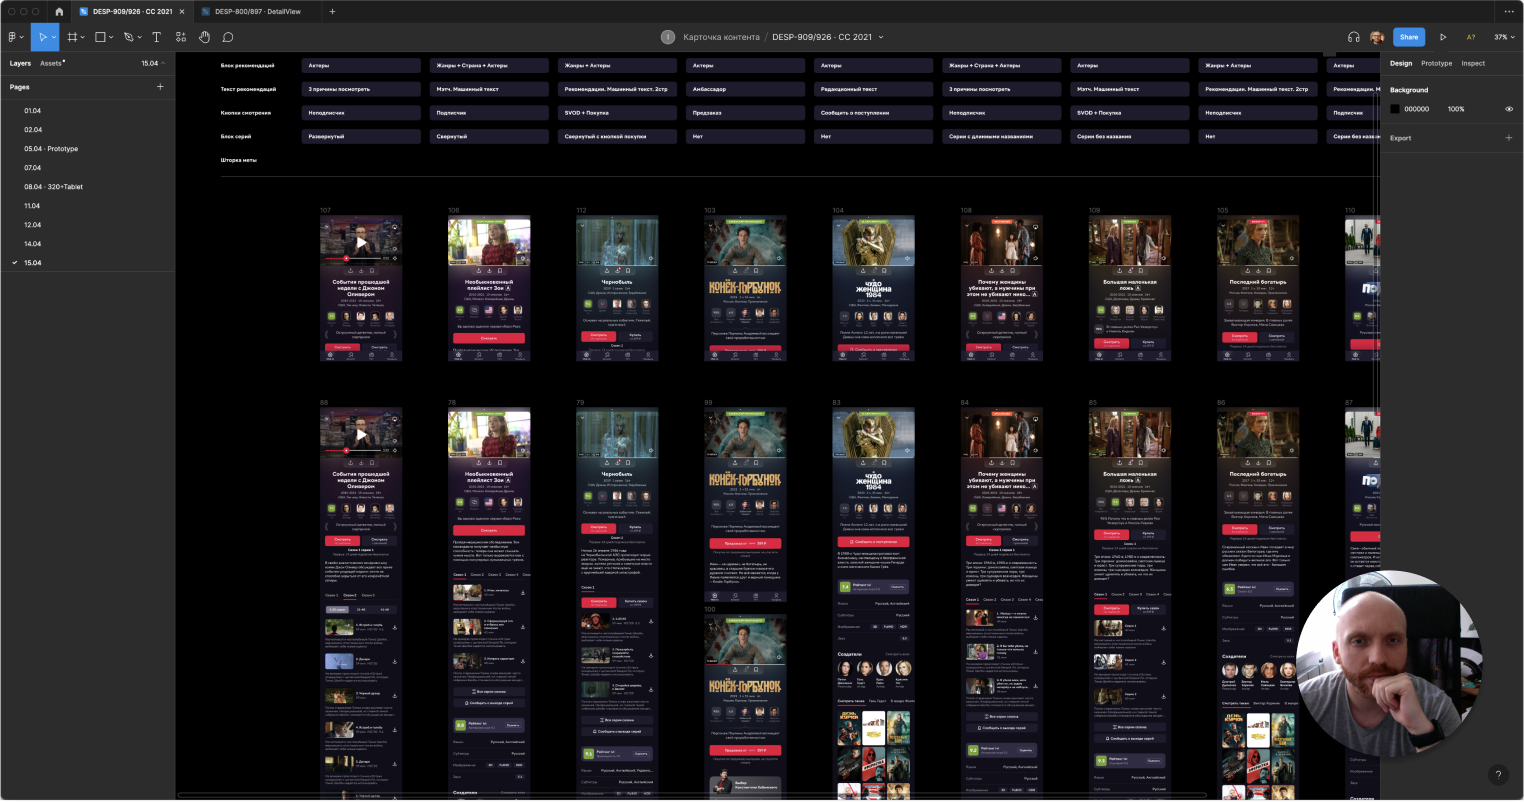The image size is (1524, 802).
Task: Select the Add comment tool
Action: click(x=228, y=37)
